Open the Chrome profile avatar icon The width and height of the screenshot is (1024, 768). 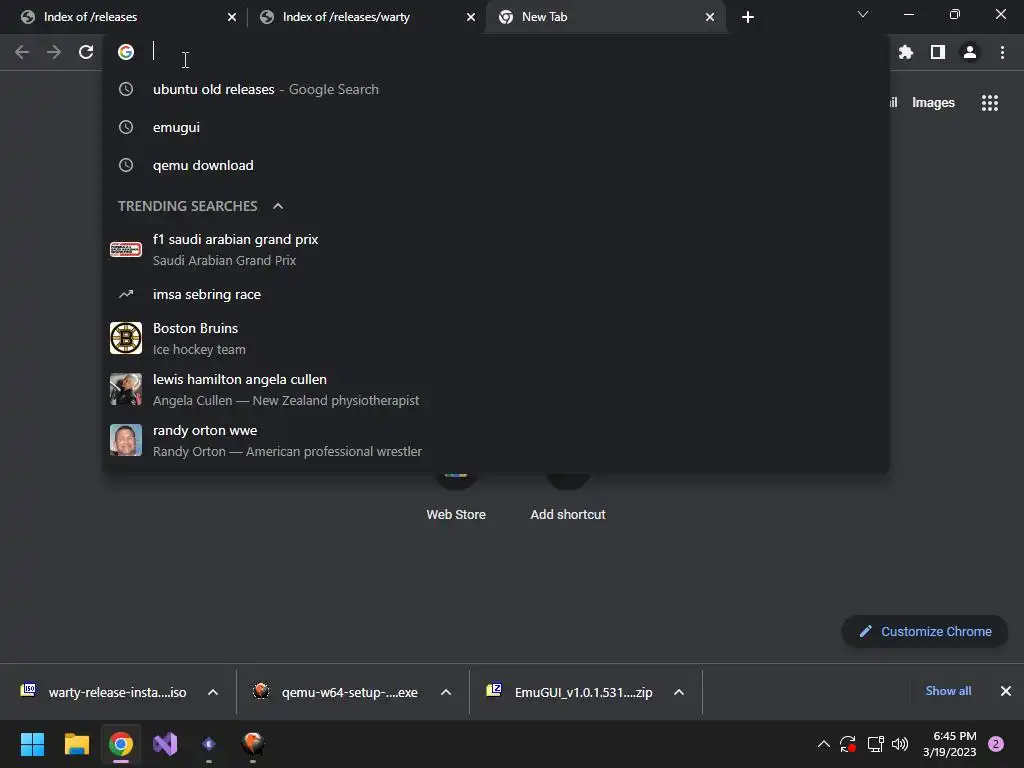[x=970, y=52]
